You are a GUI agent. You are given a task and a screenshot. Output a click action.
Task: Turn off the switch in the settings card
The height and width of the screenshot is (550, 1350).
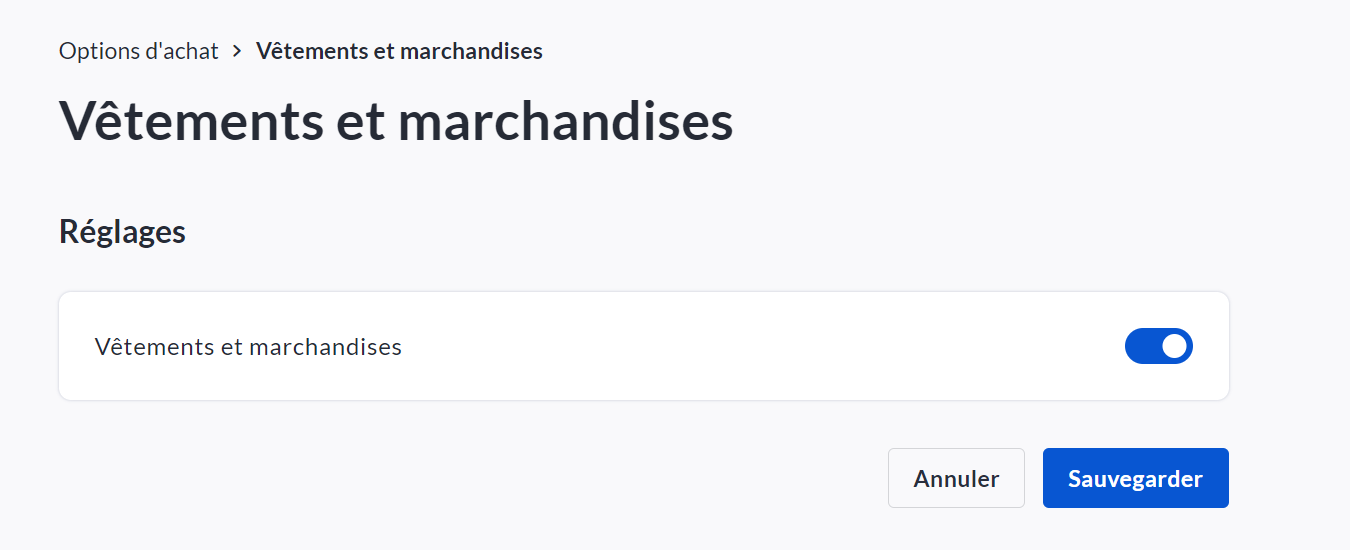point(1158,346)
